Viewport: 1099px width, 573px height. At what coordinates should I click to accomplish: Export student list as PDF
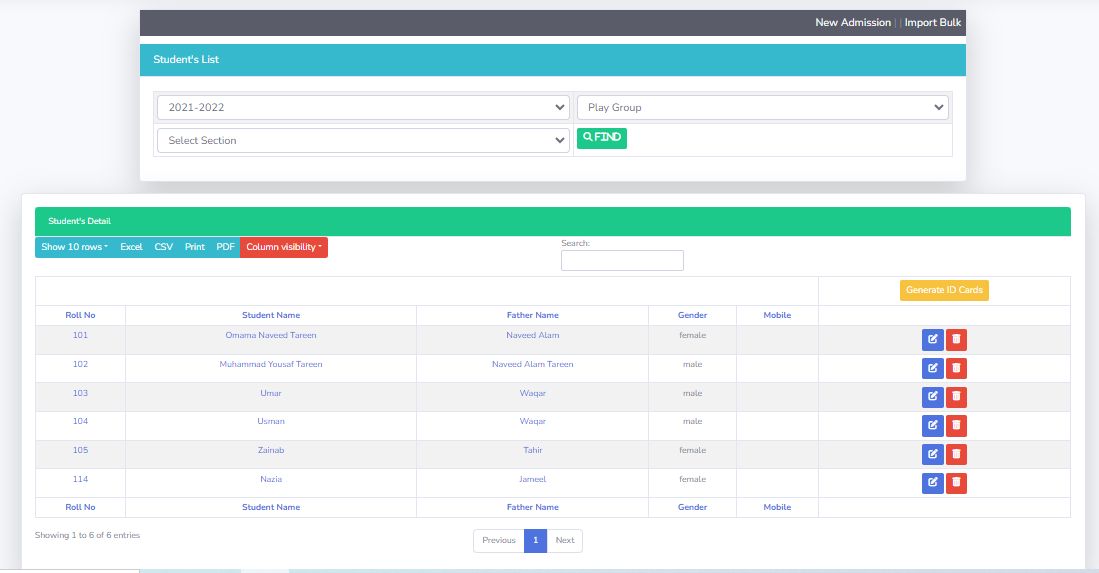[225, 247]
